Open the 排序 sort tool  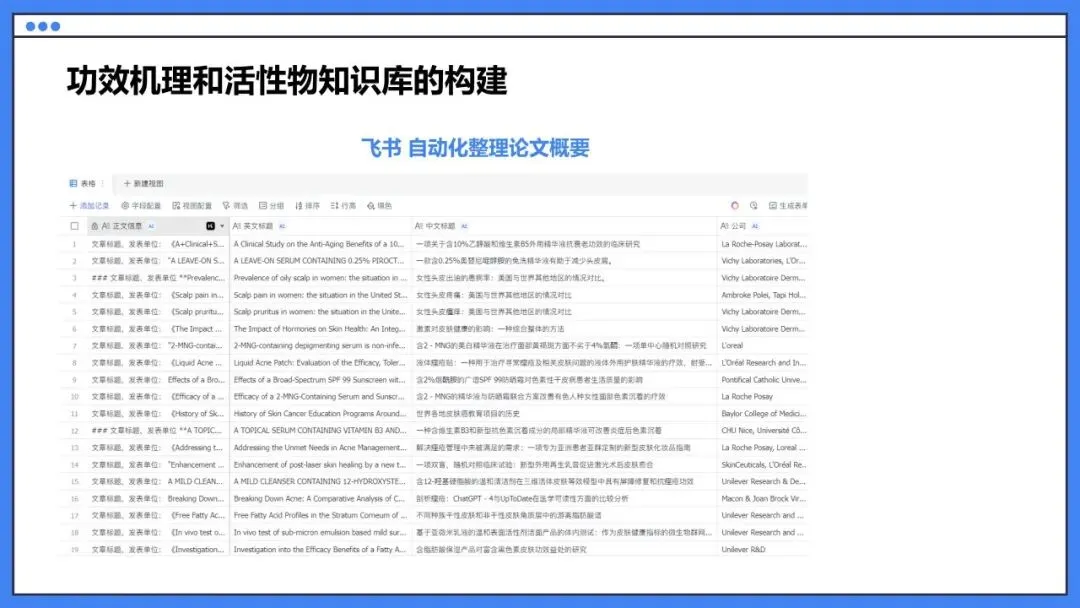pyautogui.click(x=307, y=206)
